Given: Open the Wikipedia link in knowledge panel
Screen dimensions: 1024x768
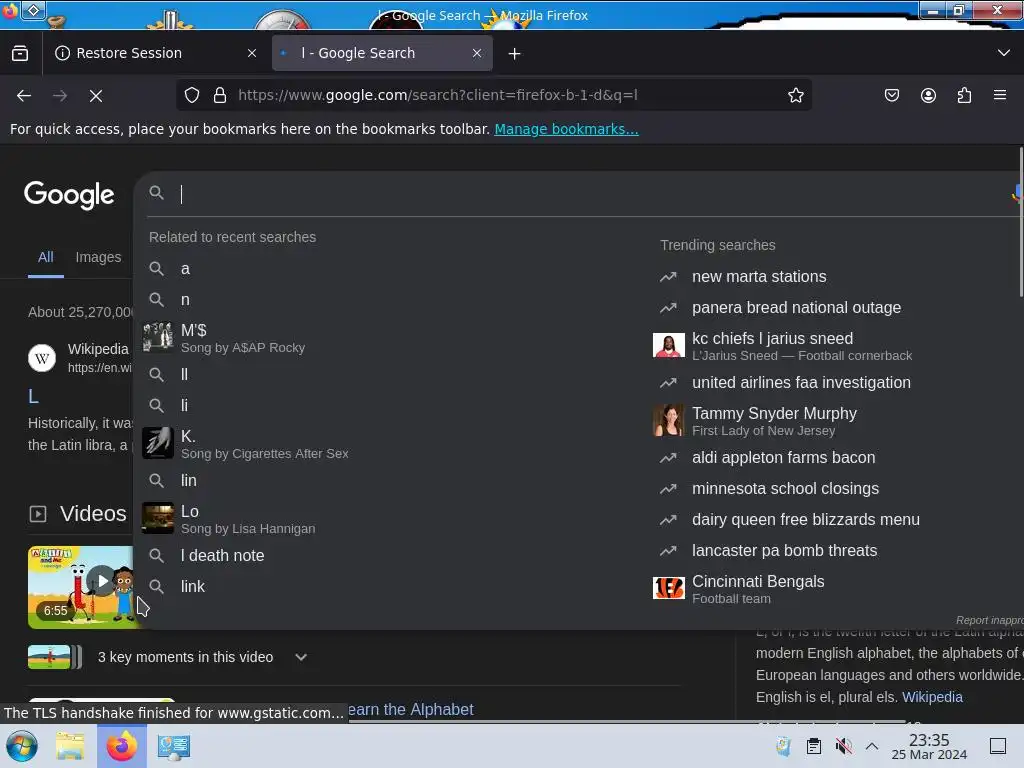Looking at the screenshot, I should point(932,697).
